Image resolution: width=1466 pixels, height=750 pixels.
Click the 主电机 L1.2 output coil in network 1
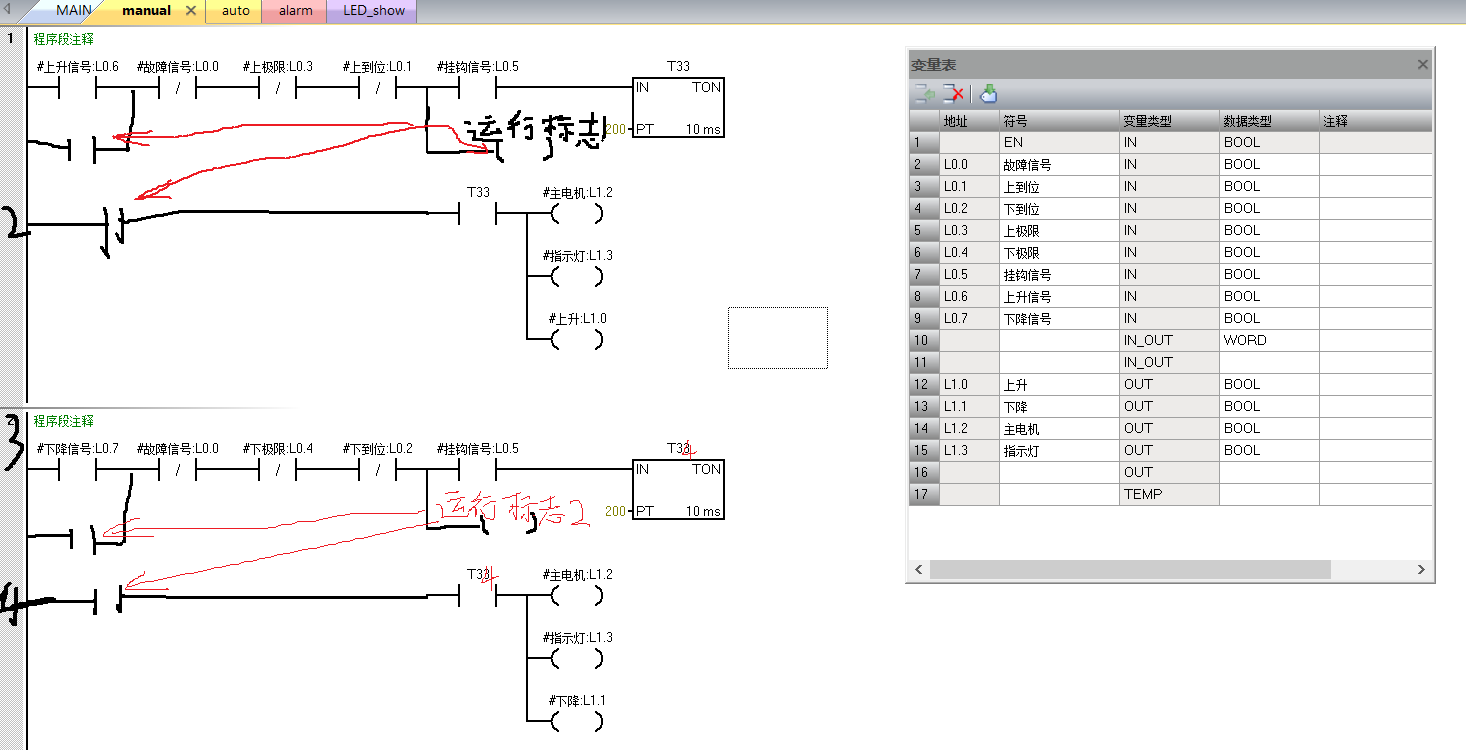click(577, 213)
